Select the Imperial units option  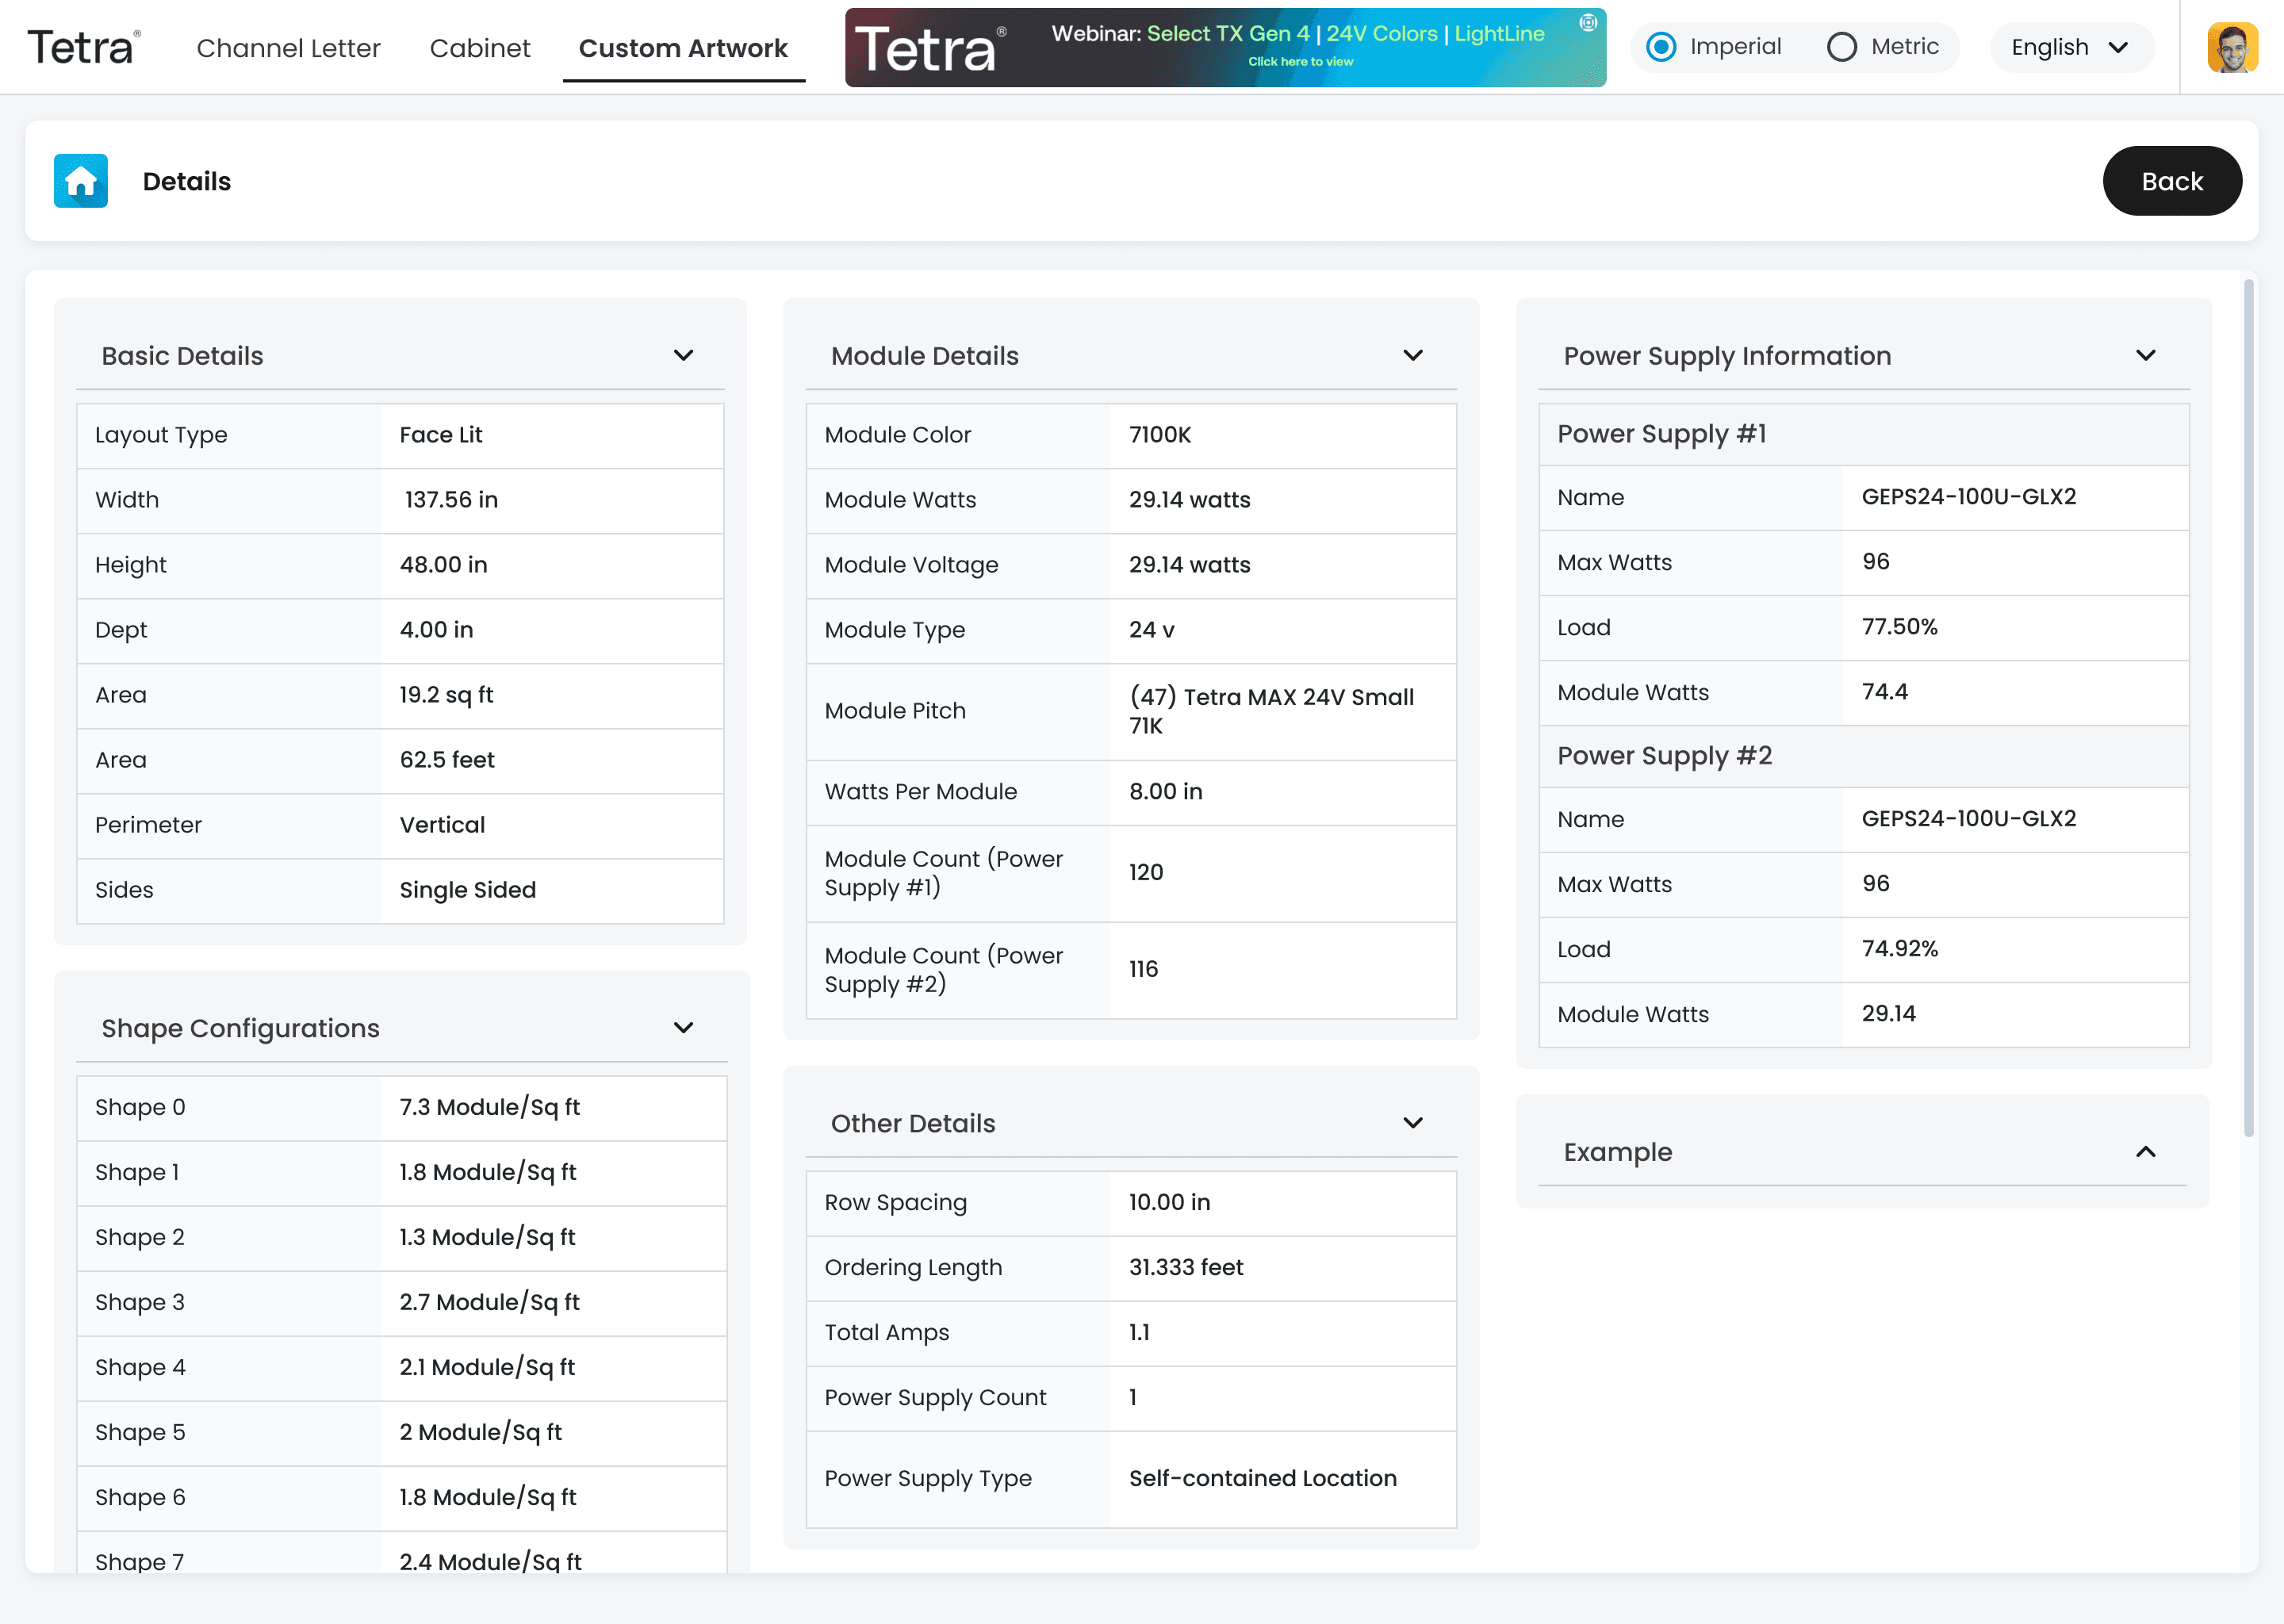pos(1661,47)
